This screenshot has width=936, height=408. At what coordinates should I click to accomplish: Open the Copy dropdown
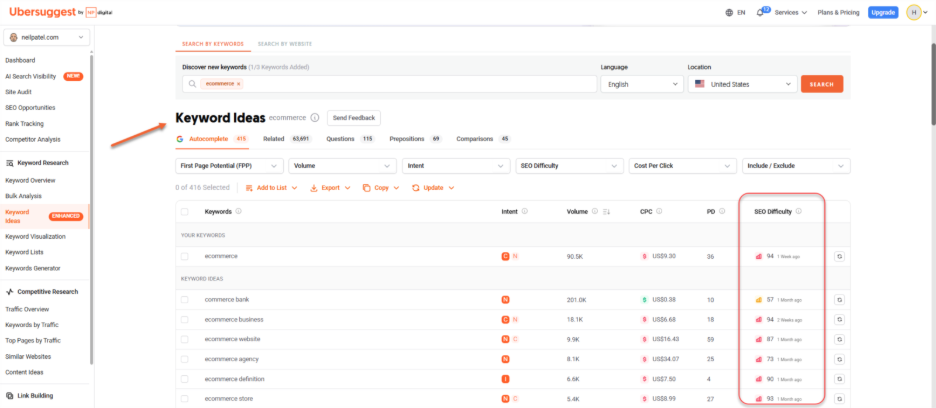(381, 188)
